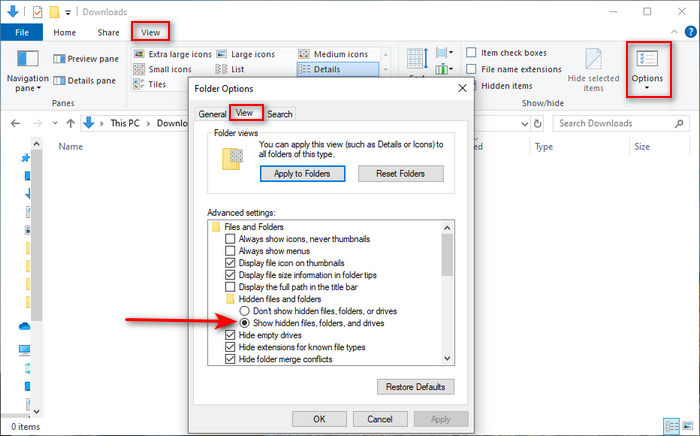Select OneDrive cloud in sidebar
This screenshot has width=700, height=436.
24,326
